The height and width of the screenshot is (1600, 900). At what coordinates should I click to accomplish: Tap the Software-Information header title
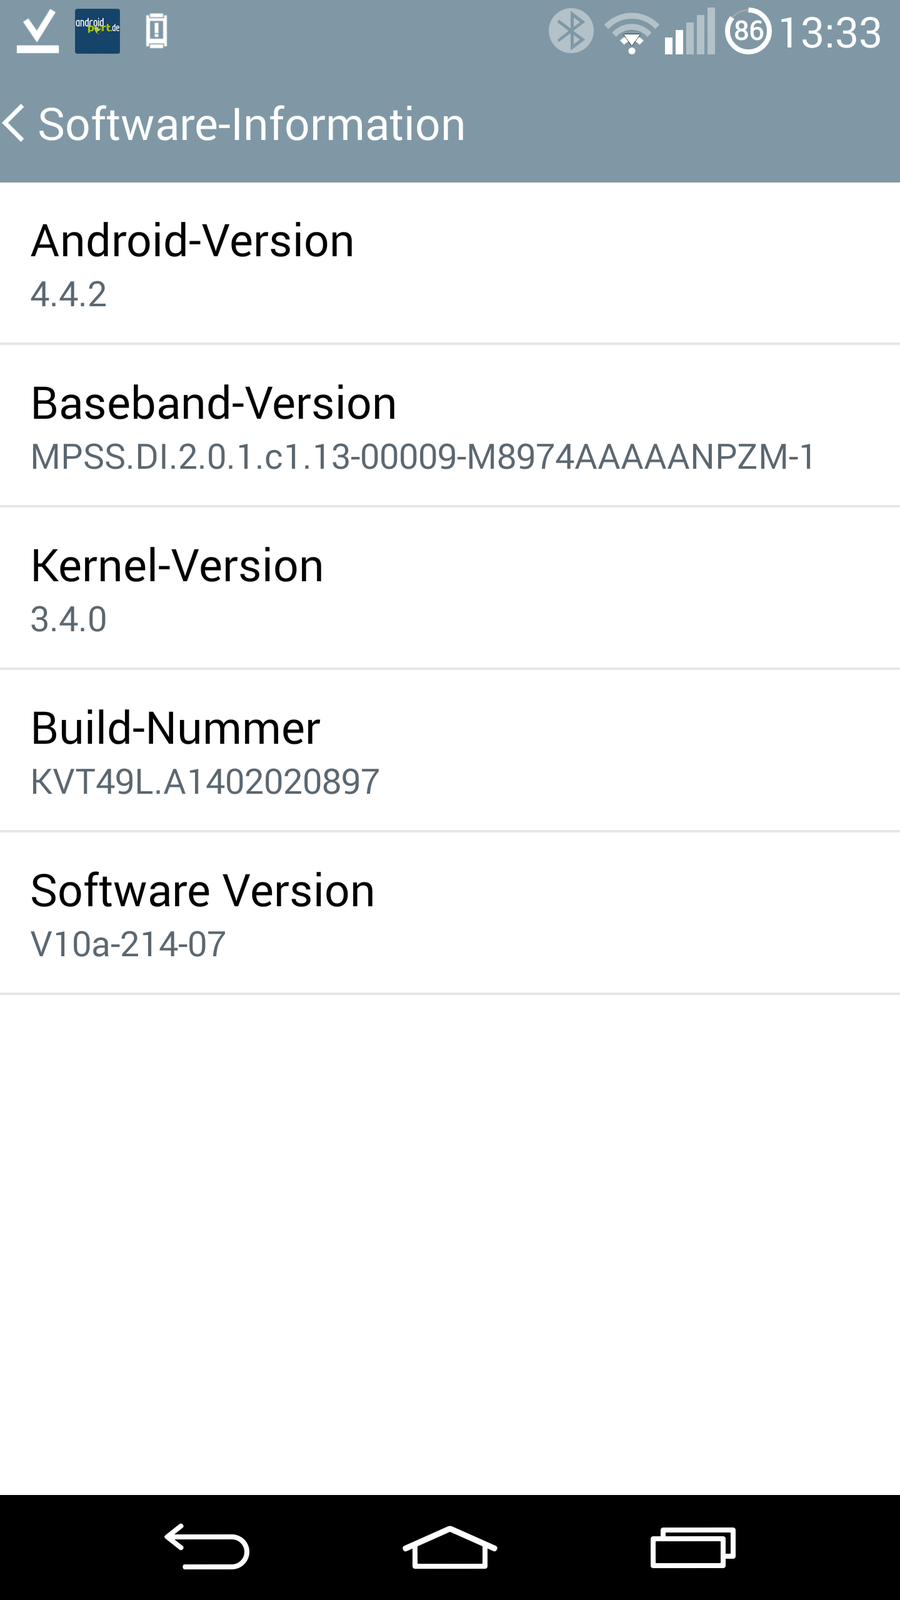pos(251,125)
